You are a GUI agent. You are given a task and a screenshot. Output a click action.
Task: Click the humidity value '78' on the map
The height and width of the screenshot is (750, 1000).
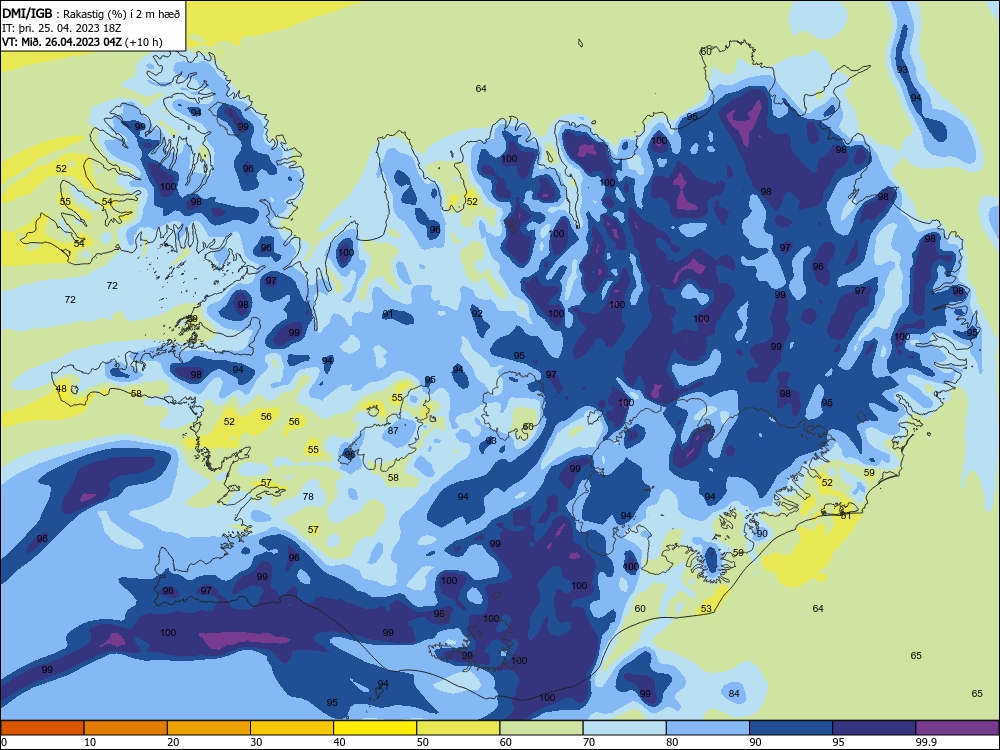[308, 496]
